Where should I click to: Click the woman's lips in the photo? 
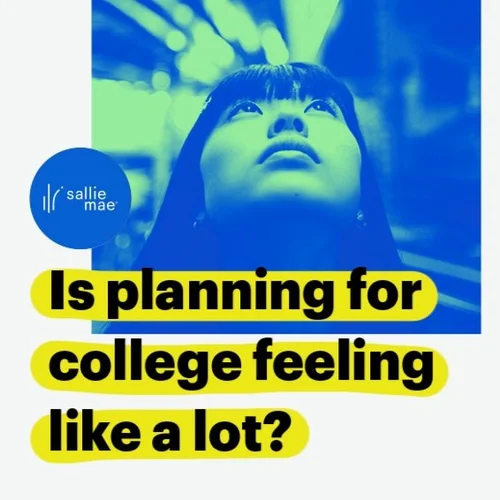pyautogui.click(x=289, y=153)
